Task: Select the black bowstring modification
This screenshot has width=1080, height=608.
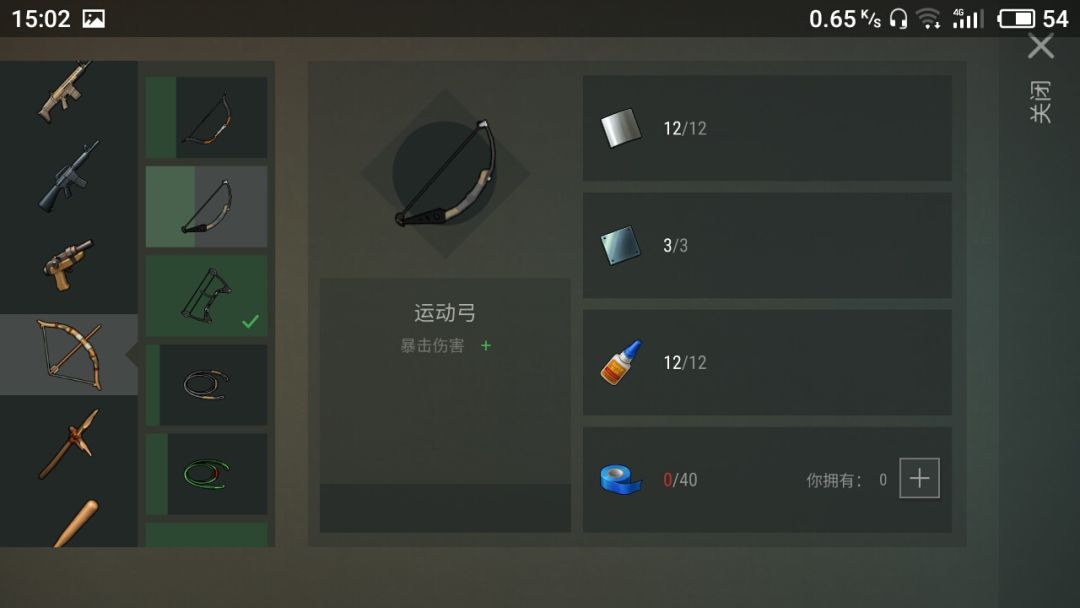Action: [207, 385]
